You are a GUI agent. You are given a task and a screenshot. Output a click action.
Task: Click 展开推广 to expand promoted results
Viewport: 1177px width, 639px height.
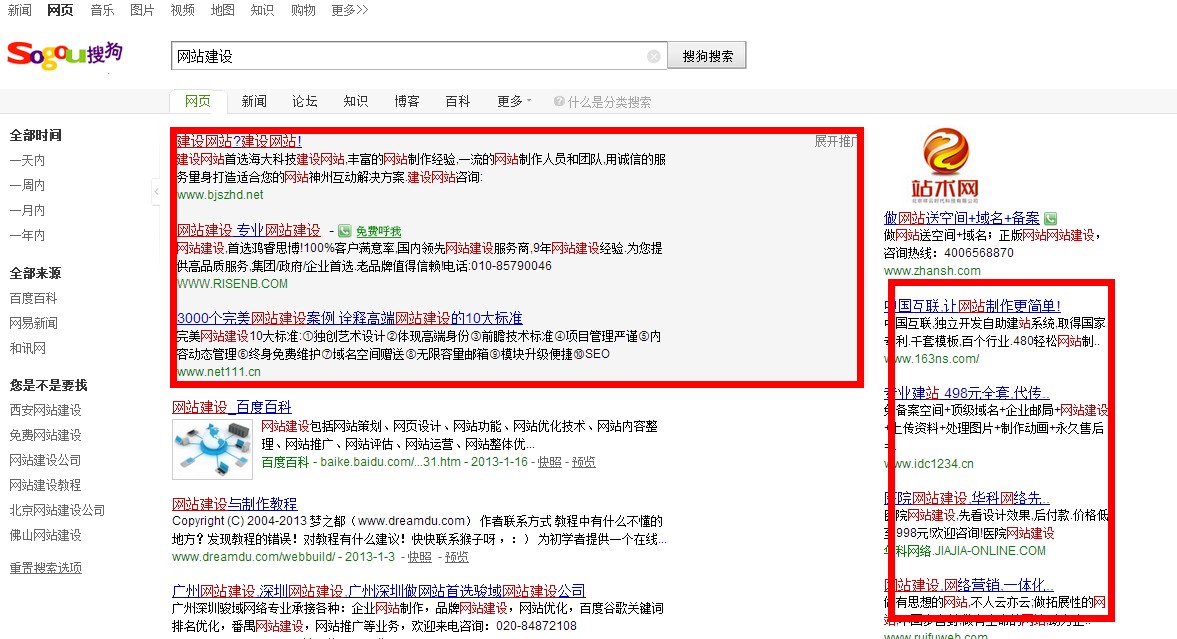click(838, 143)
